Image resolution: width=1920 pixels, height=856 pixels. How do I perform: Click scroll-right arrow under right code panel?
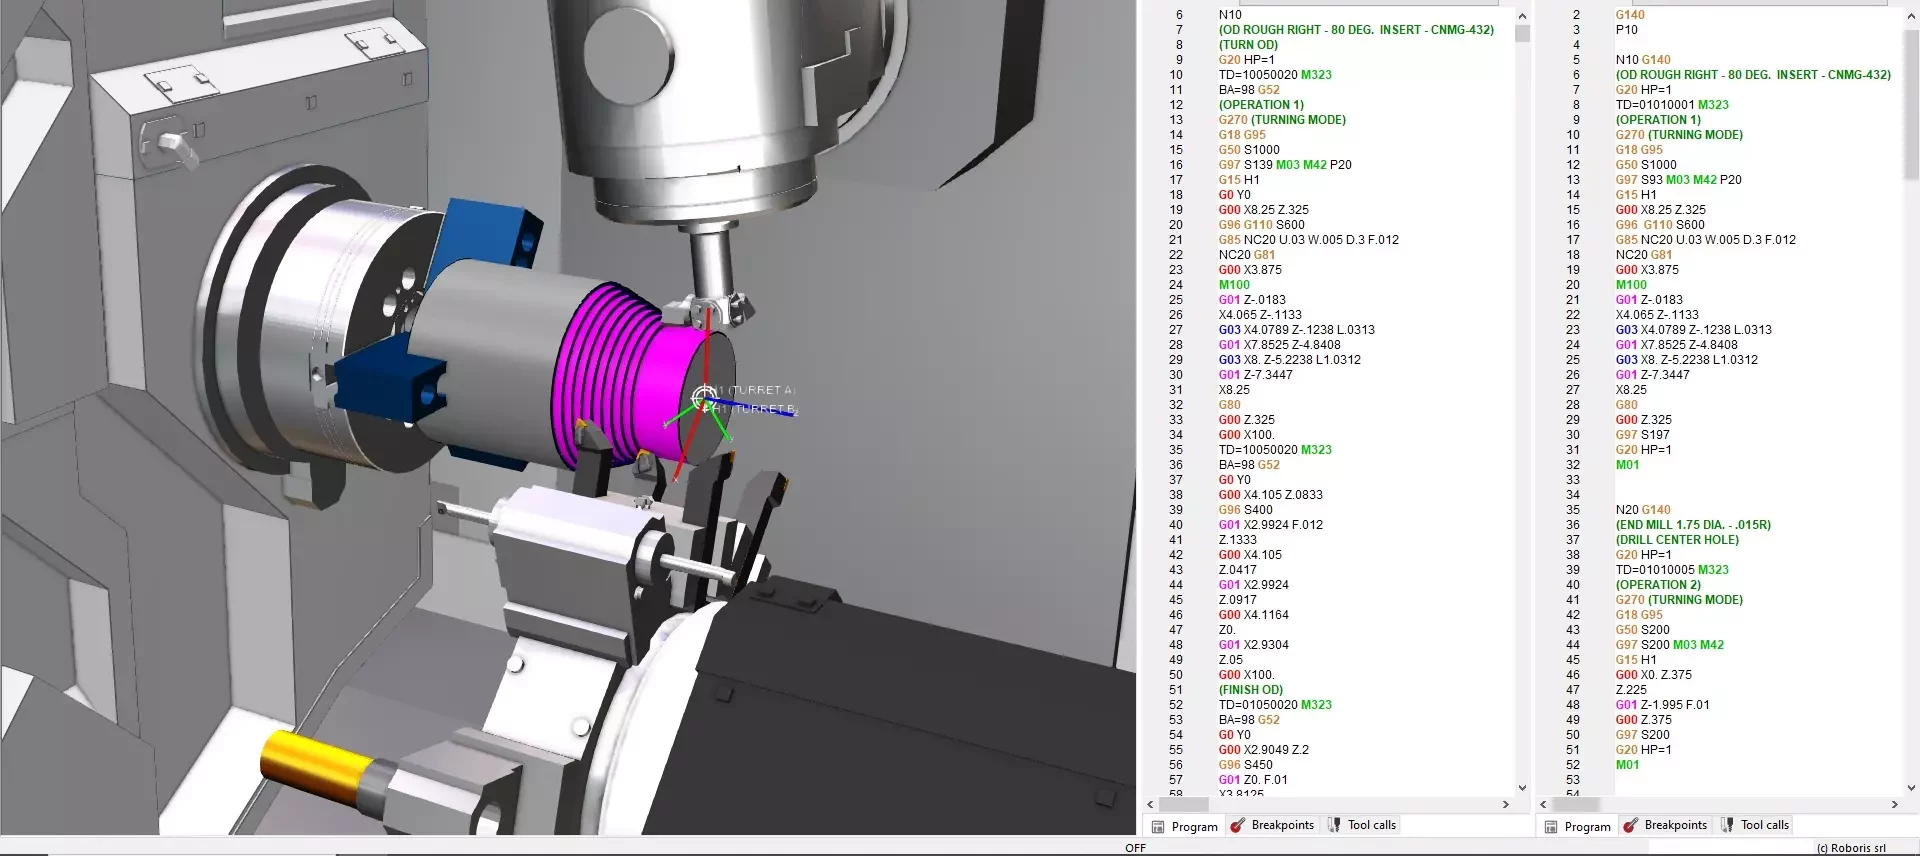[1894, 804]
